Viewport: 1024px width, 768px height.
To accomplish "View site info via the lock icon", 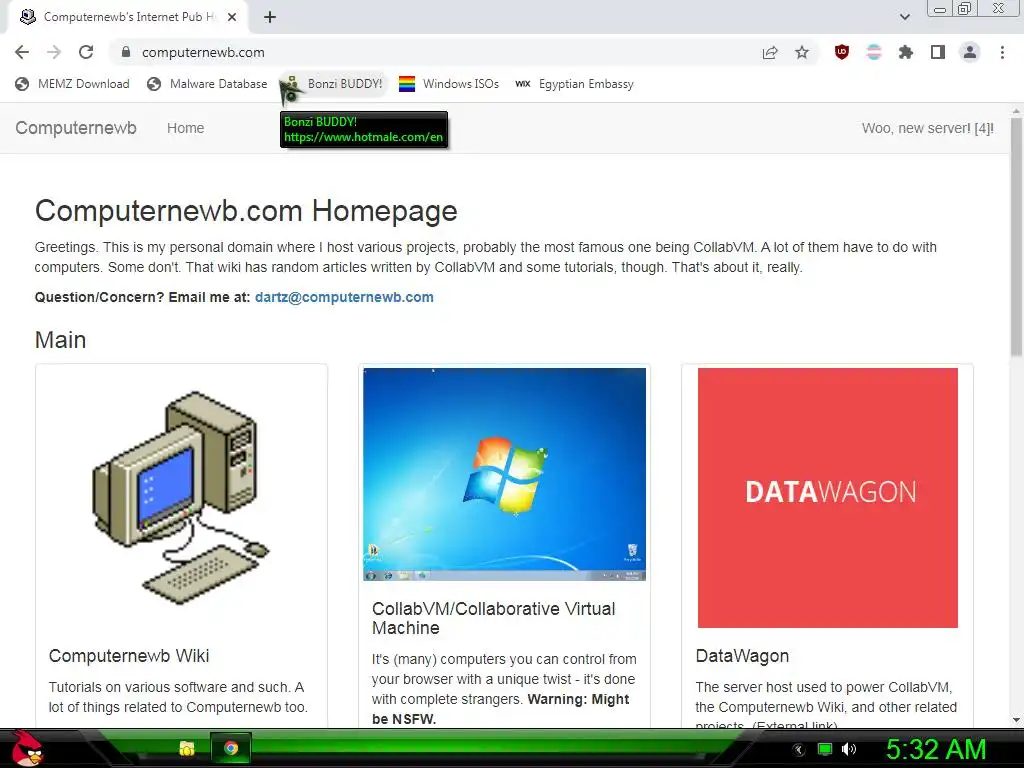I will [126, 52].
